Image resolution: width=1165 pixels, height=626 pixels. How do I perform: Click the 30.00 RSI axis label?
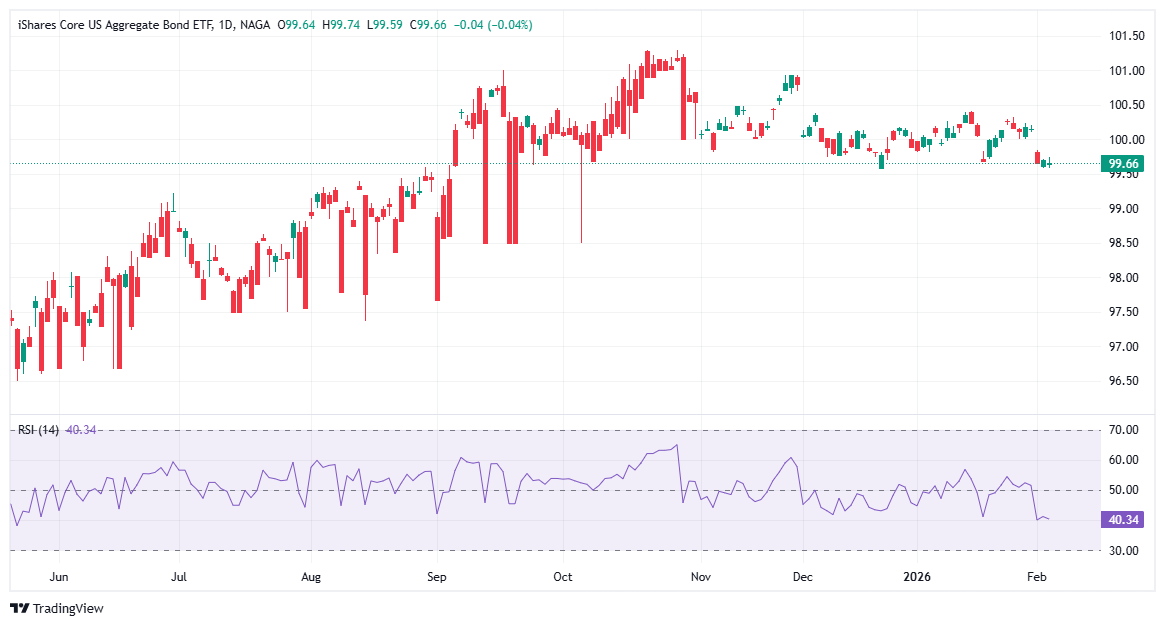[1123, 550]
